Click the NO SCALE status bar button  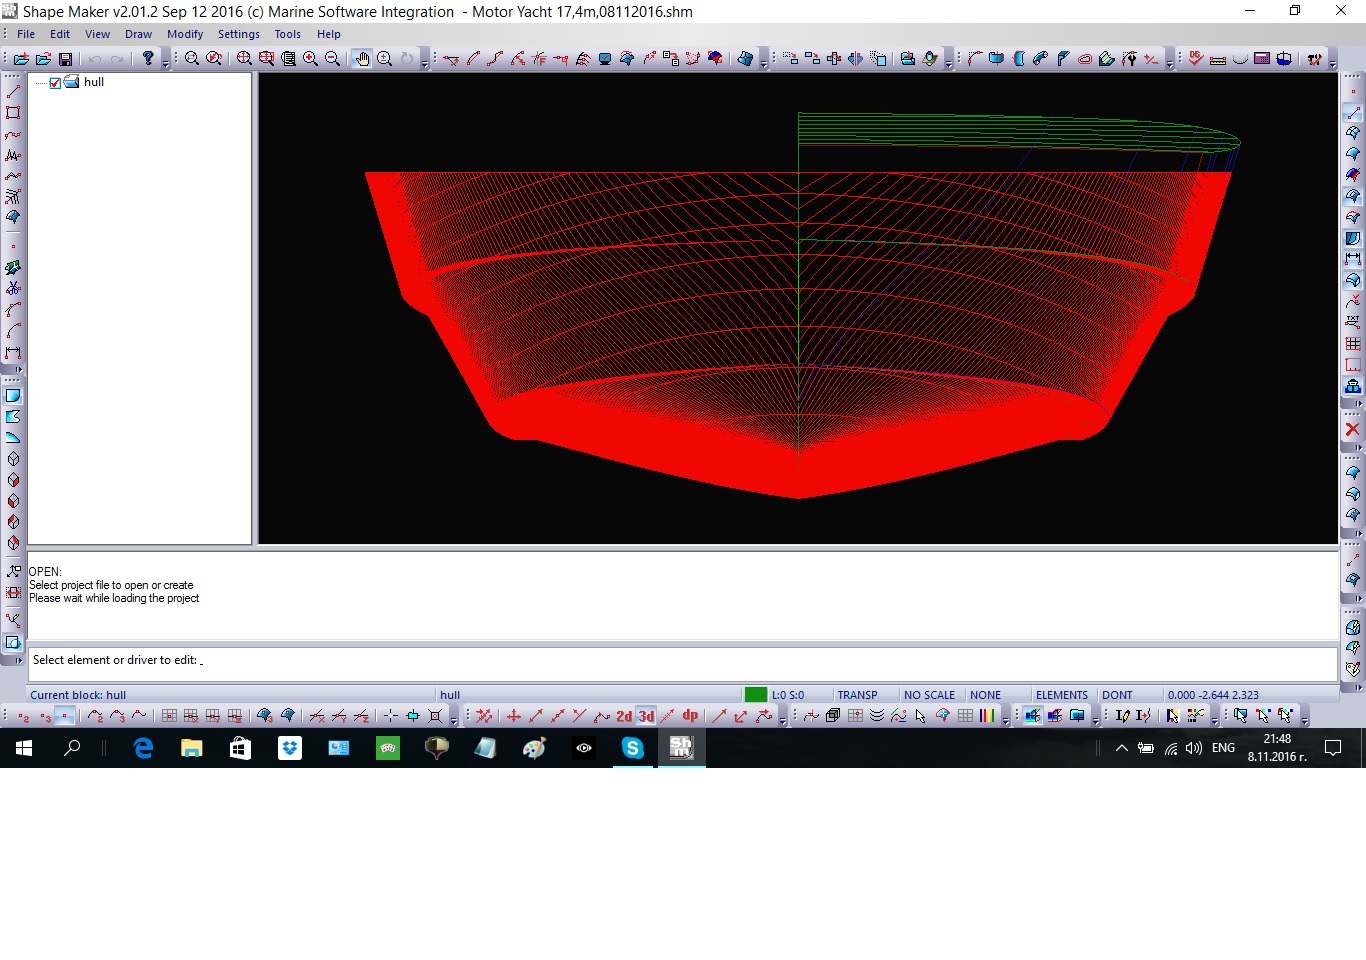pos(929,695)
